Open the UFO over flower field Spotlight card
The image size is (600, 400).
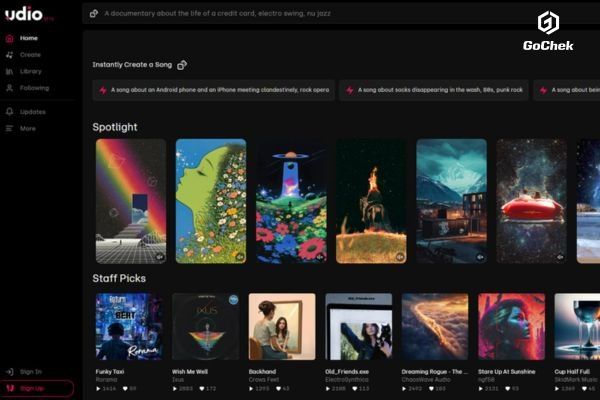point(291,201)
